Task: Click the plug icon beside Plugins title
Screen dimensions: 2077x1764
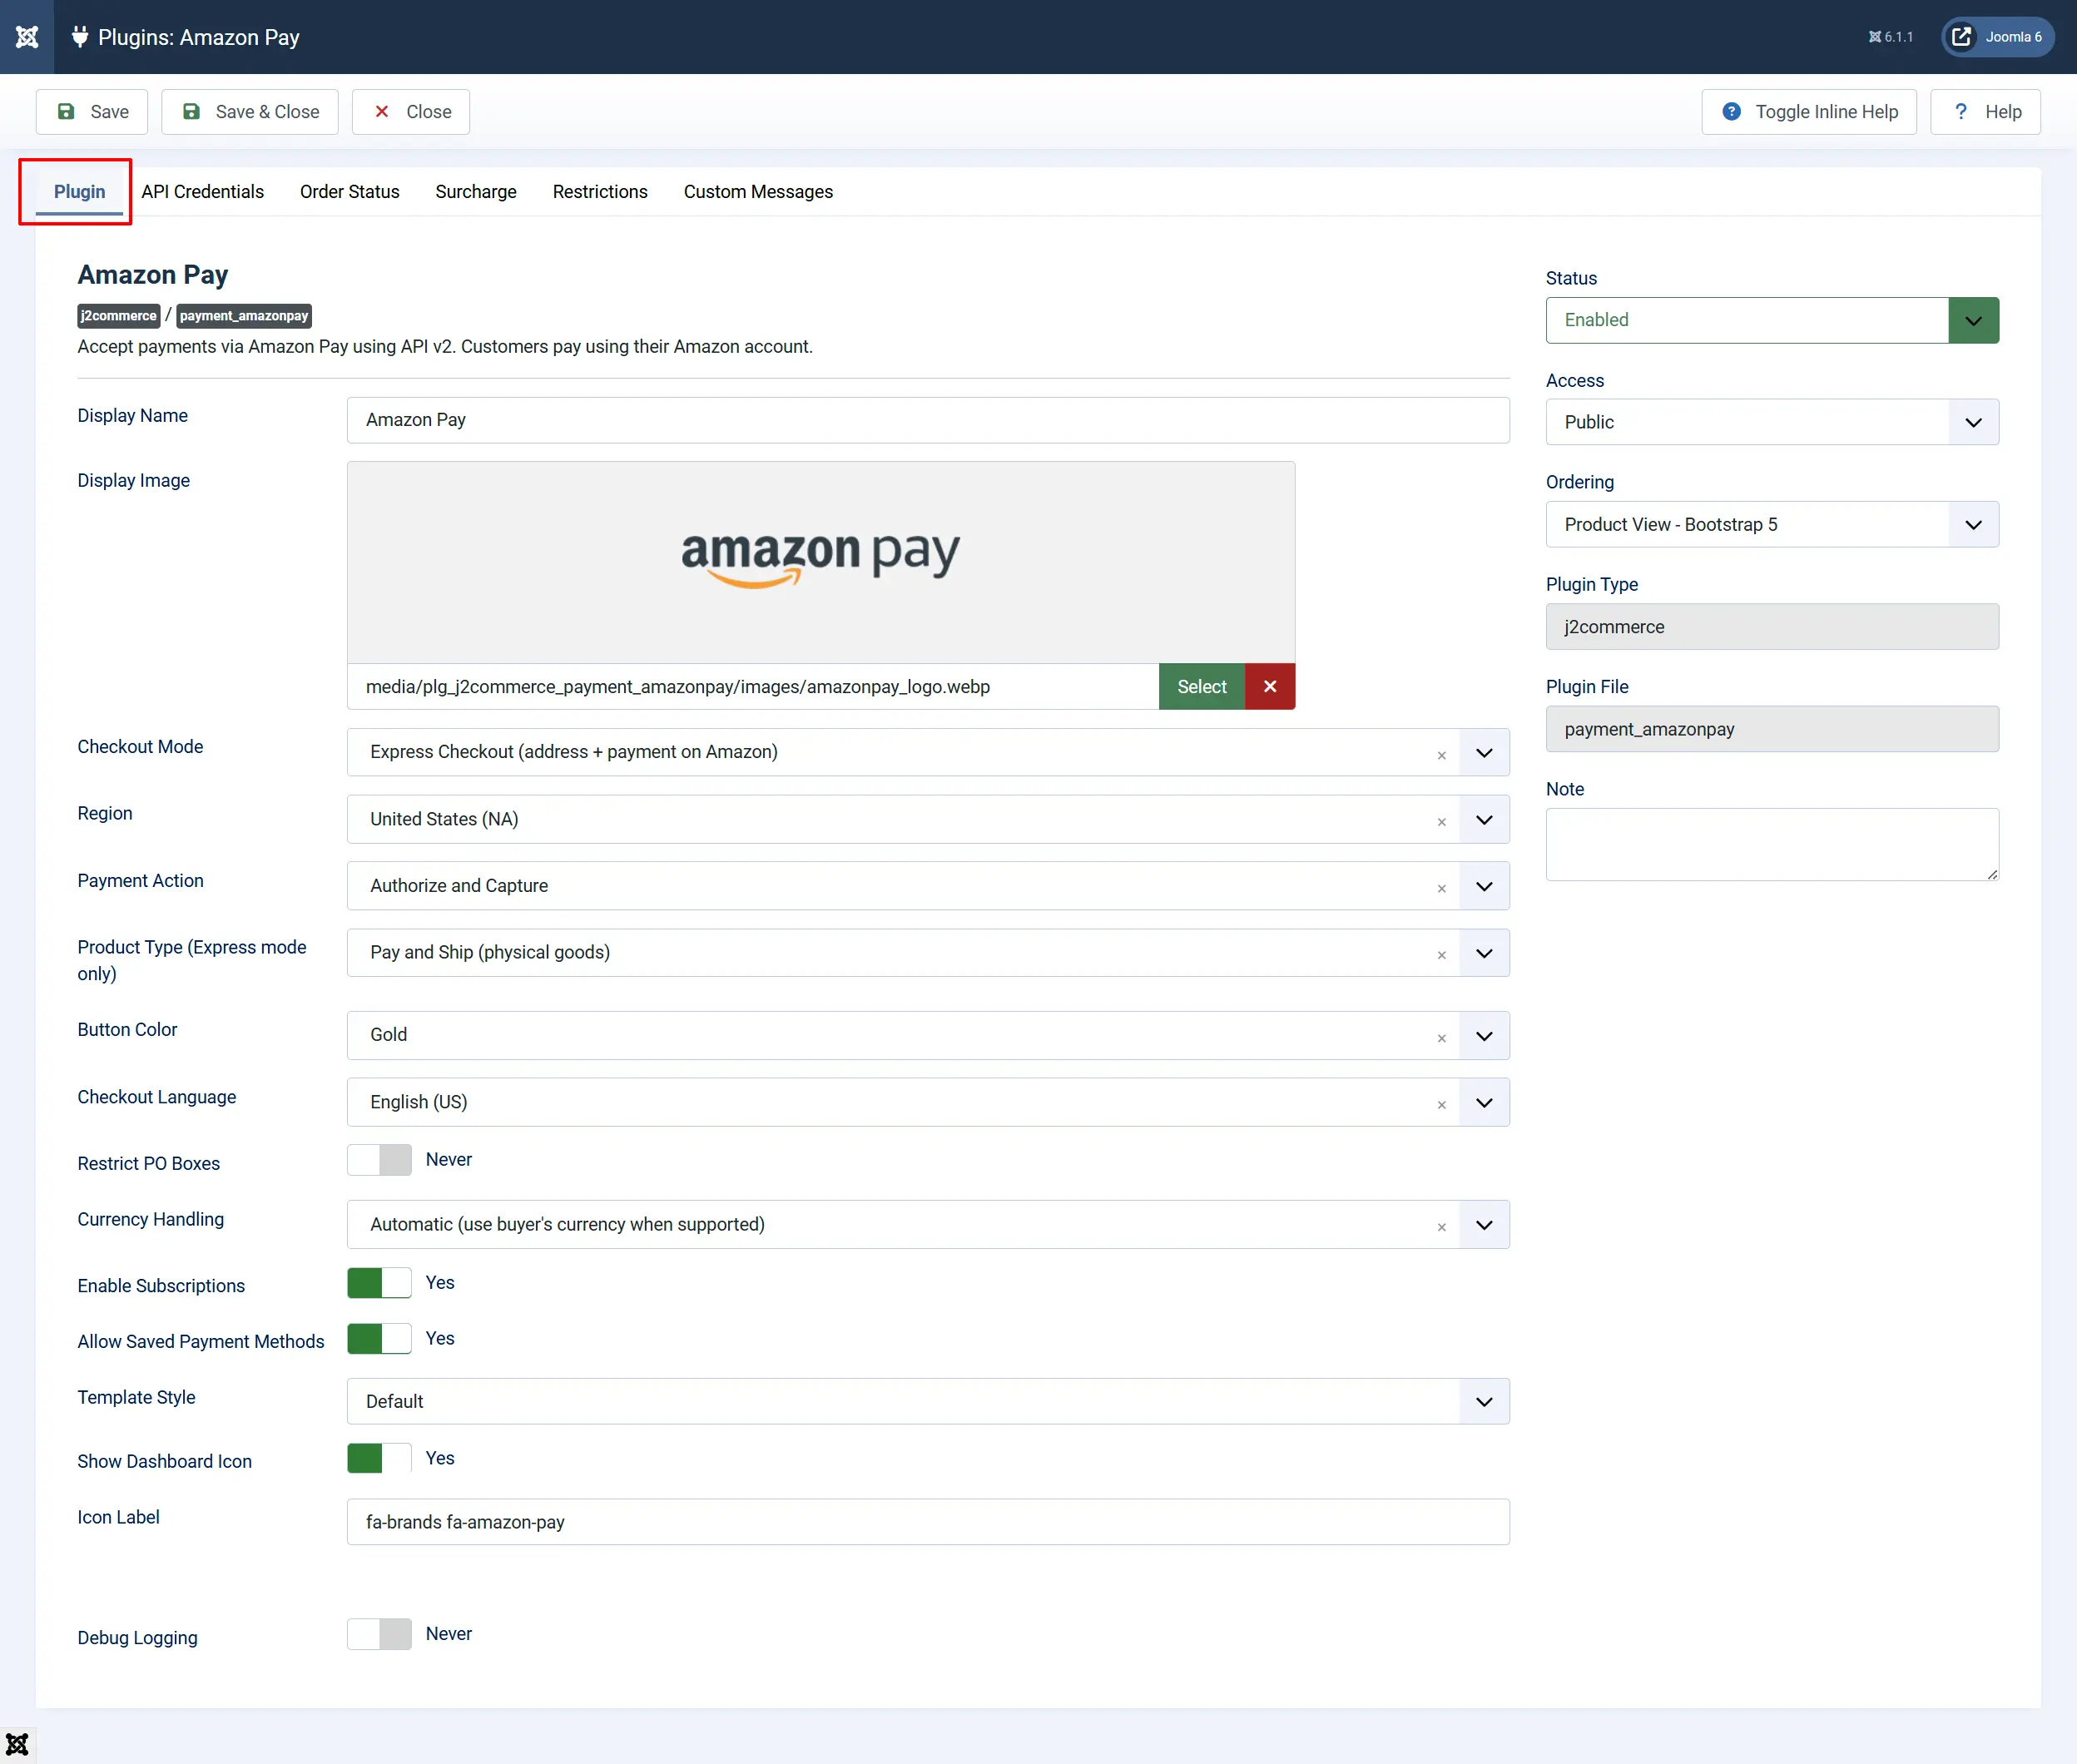Action: coord(80,37)
